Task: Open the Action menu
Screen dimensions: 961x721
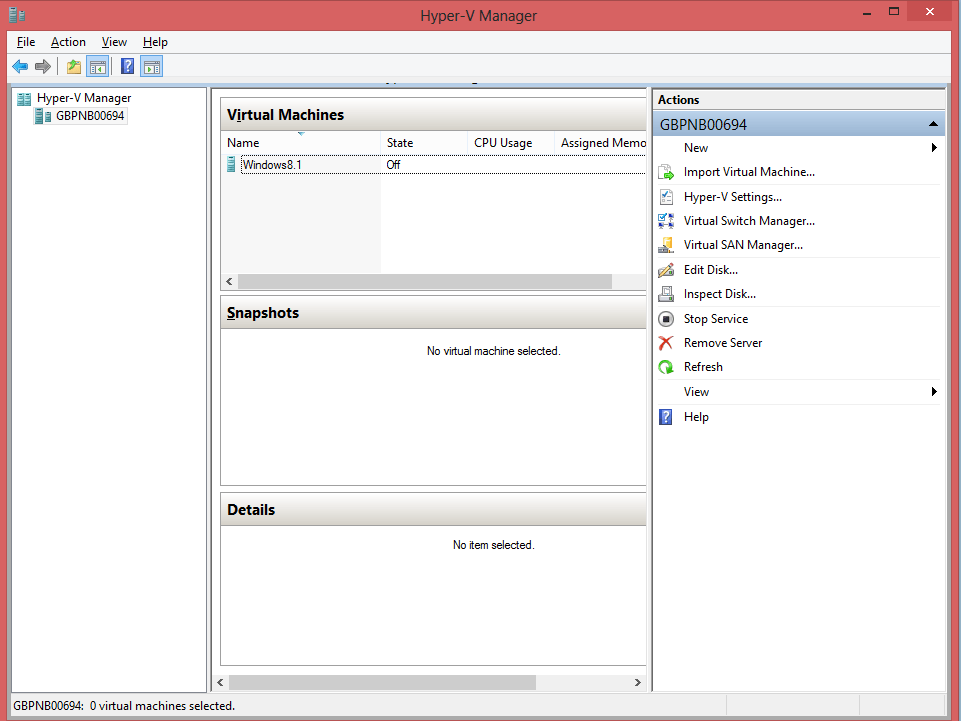Action: (68, 42)
